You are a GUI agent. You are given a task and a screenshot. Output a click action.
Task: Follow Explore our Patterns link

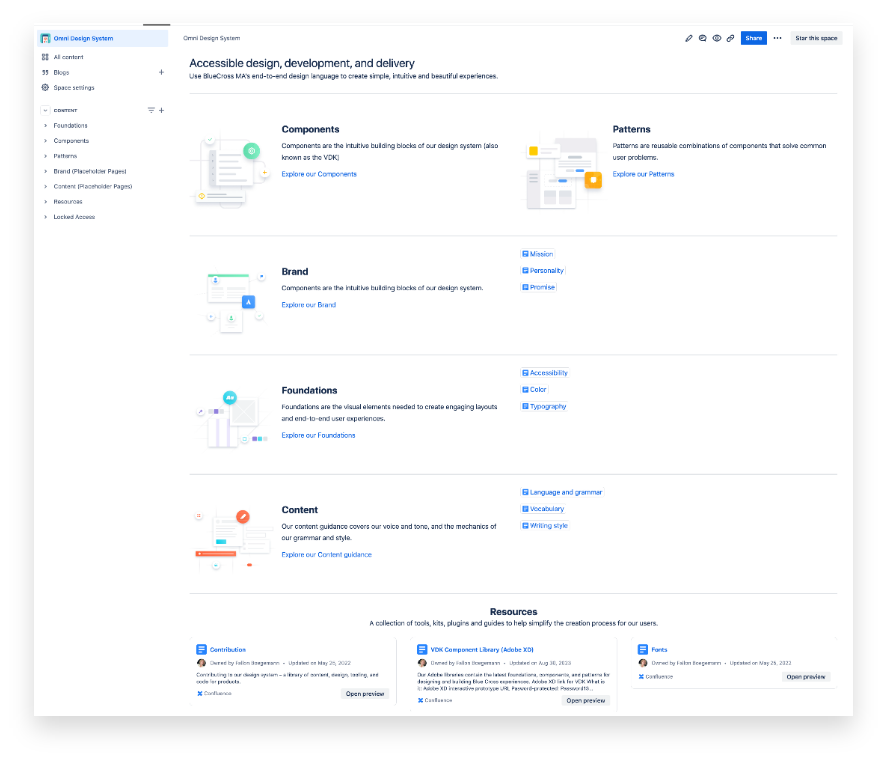643,174
